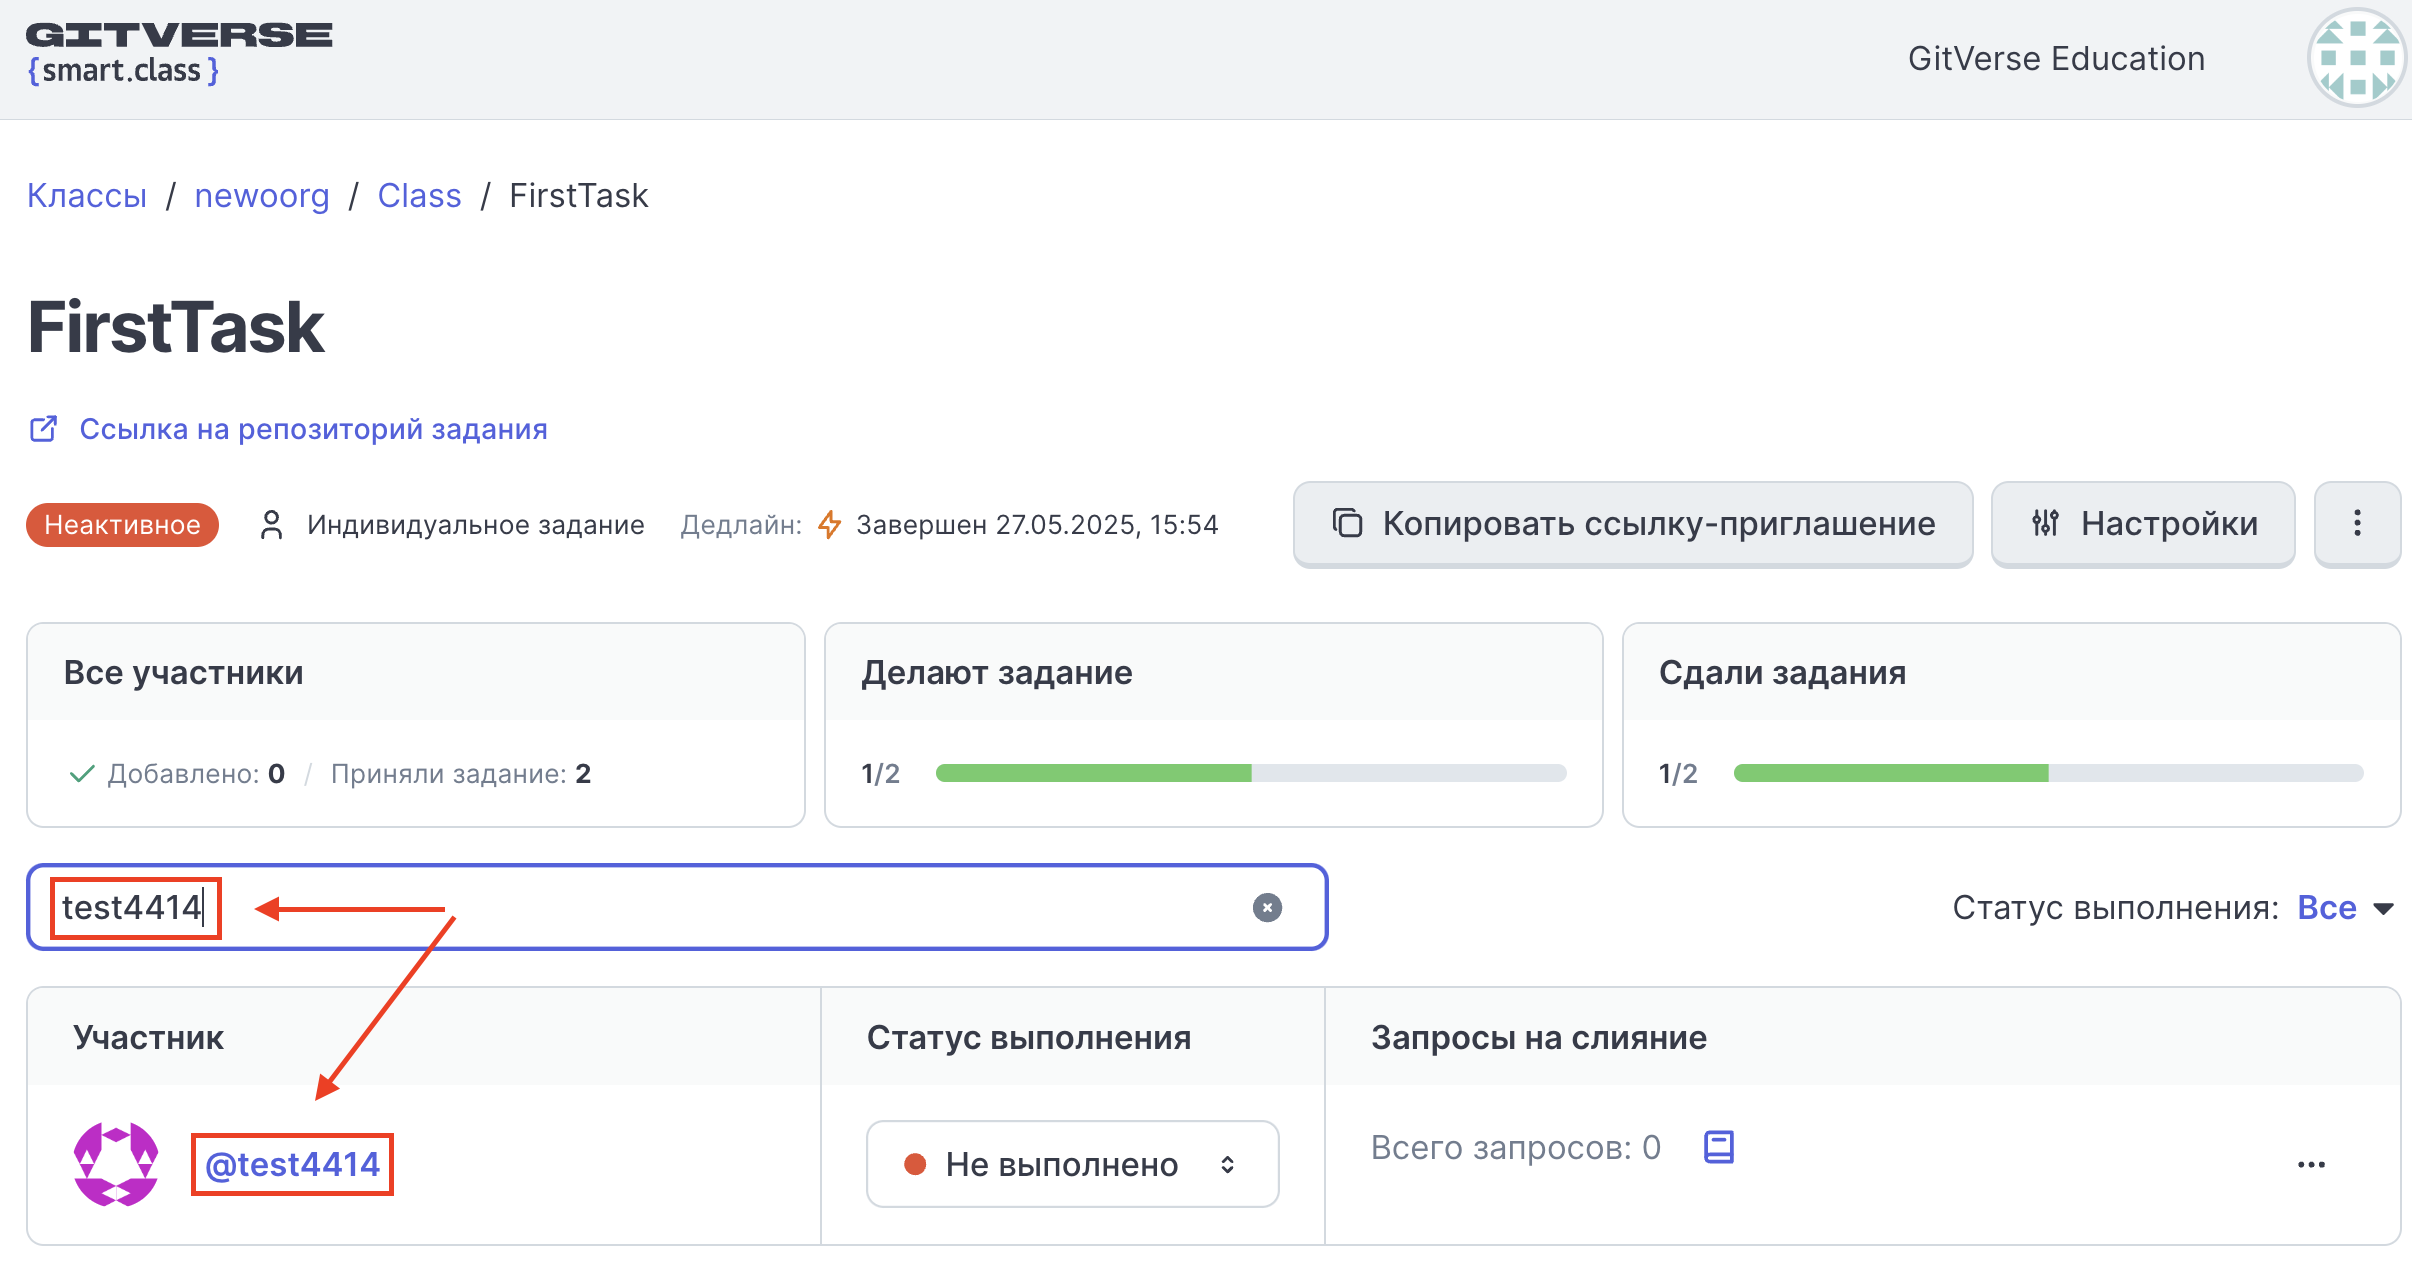Click the Добавлено: 0 text

click(x=196, y=773)
